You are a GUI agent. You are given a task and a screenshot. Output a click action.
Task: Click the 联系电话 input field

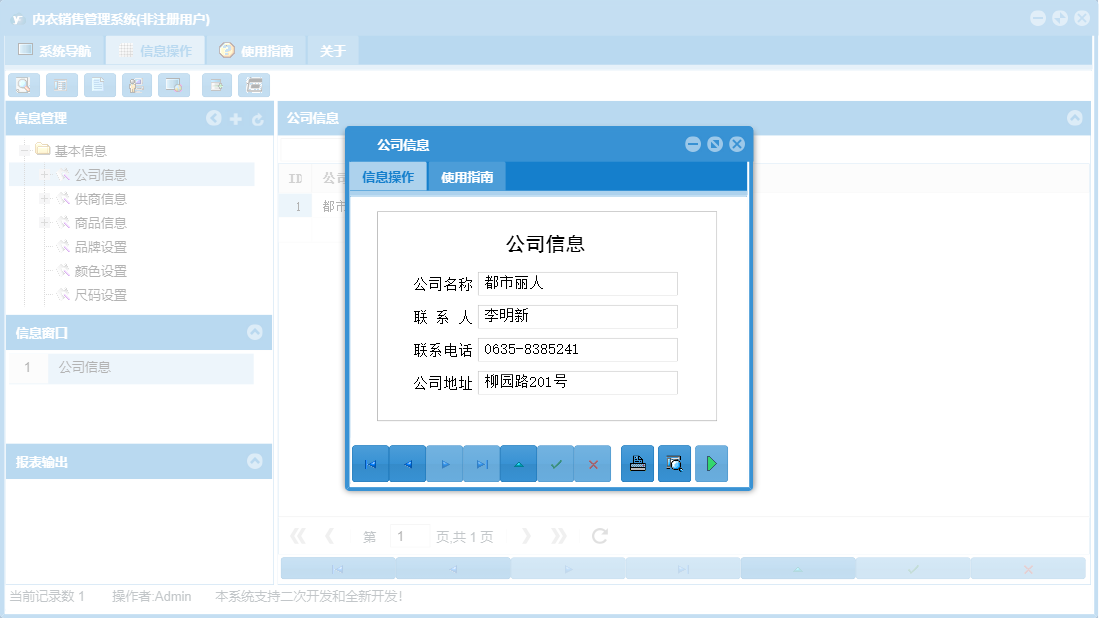(578, 349)
